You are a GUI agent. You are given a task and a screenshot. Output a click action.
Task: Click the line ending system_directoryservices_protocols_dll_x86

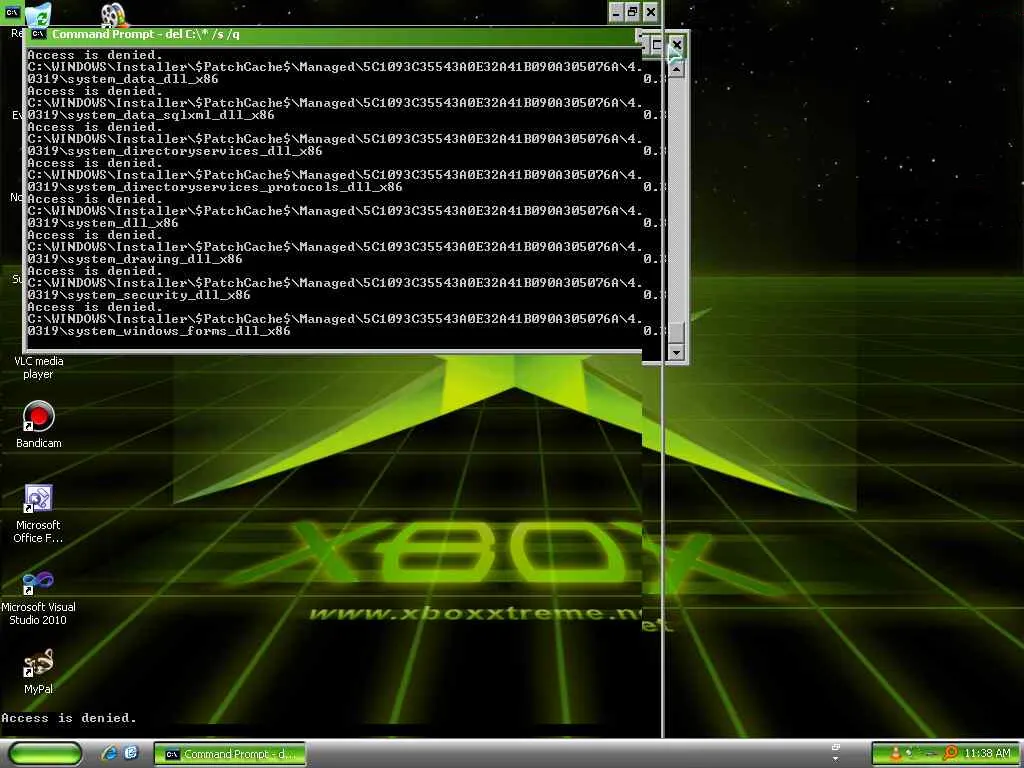point(215,187)
